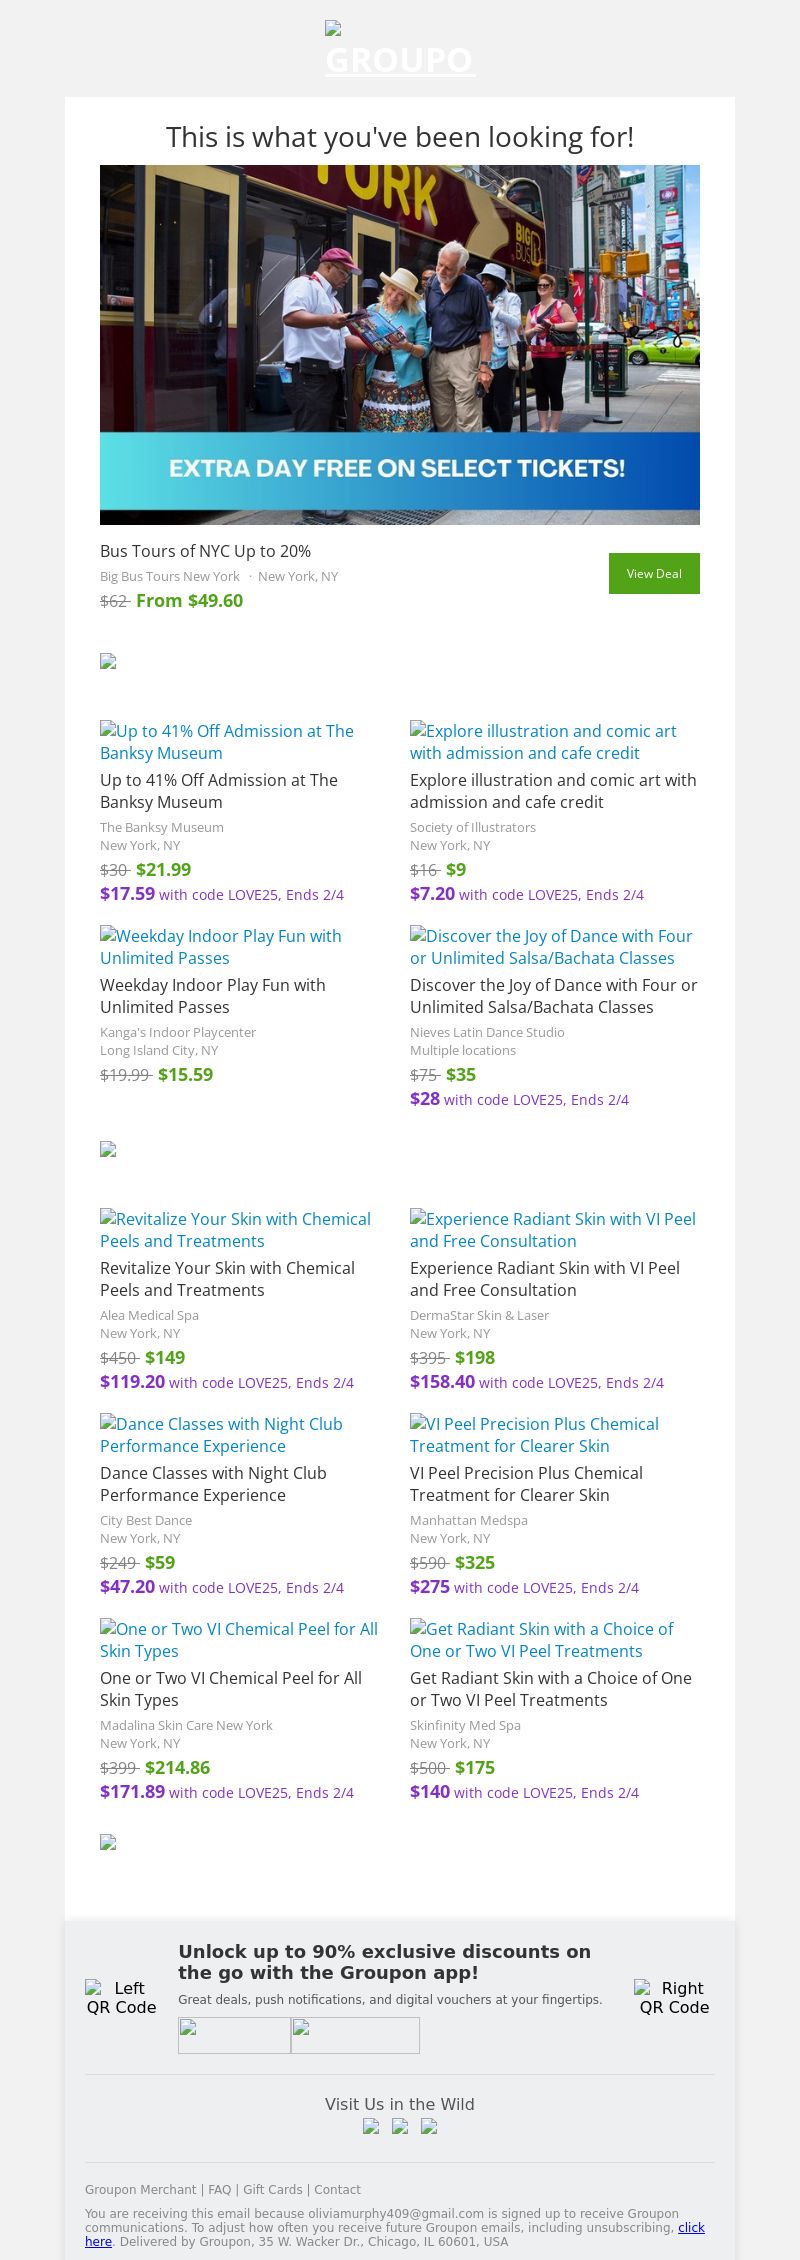Select the Weekday Indoor Play Fun image link
The image size is (800, 2260).
221,947
